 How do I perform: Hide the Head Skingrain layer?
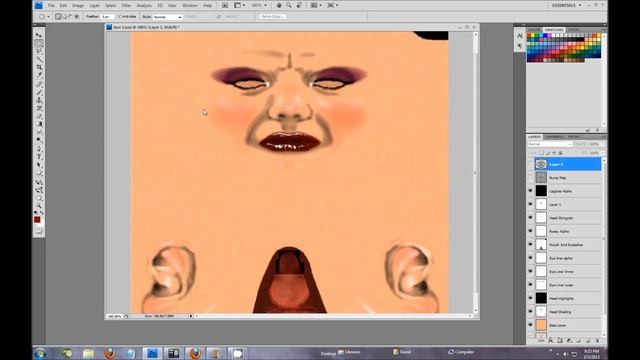click(x=531, y=218)
